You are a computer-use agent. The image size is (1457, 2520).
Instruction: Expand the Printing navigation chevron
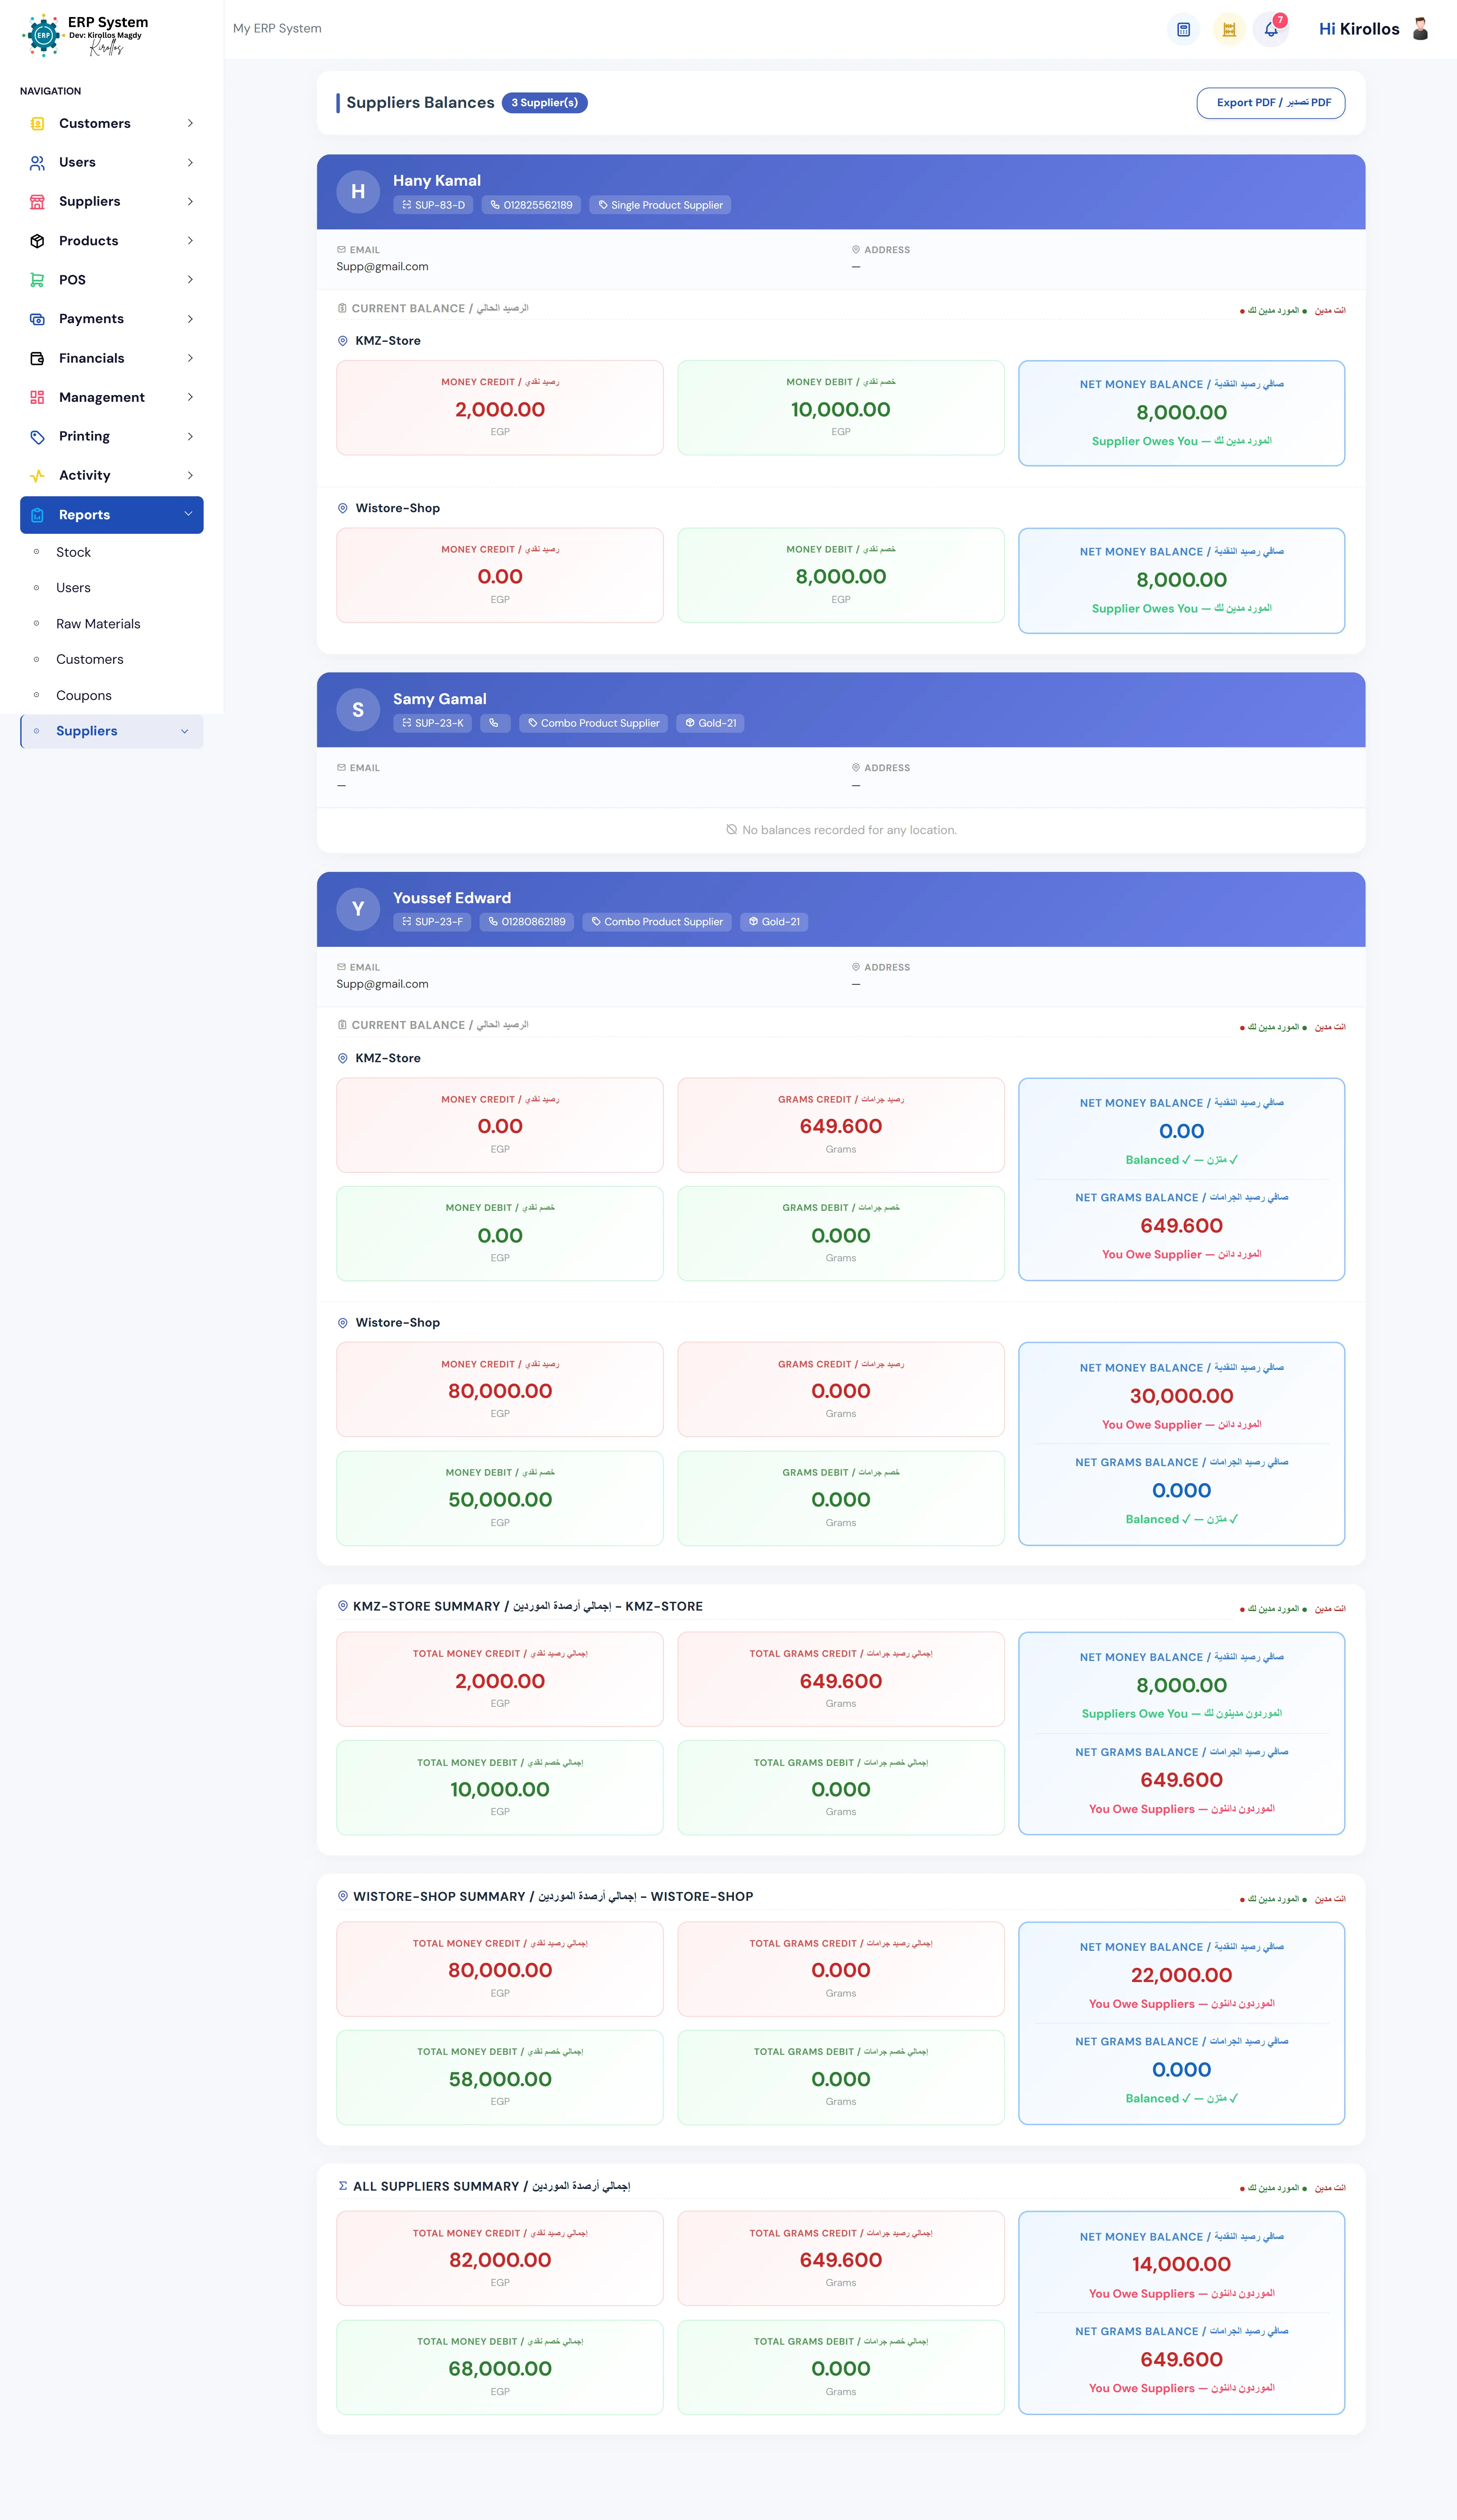(x=190, y=436)
